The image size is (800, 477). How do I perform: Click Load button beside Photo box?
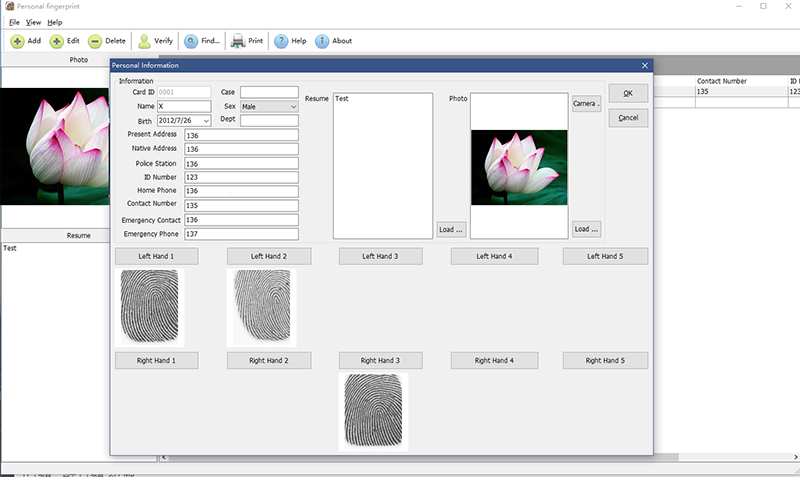(586, 230)
